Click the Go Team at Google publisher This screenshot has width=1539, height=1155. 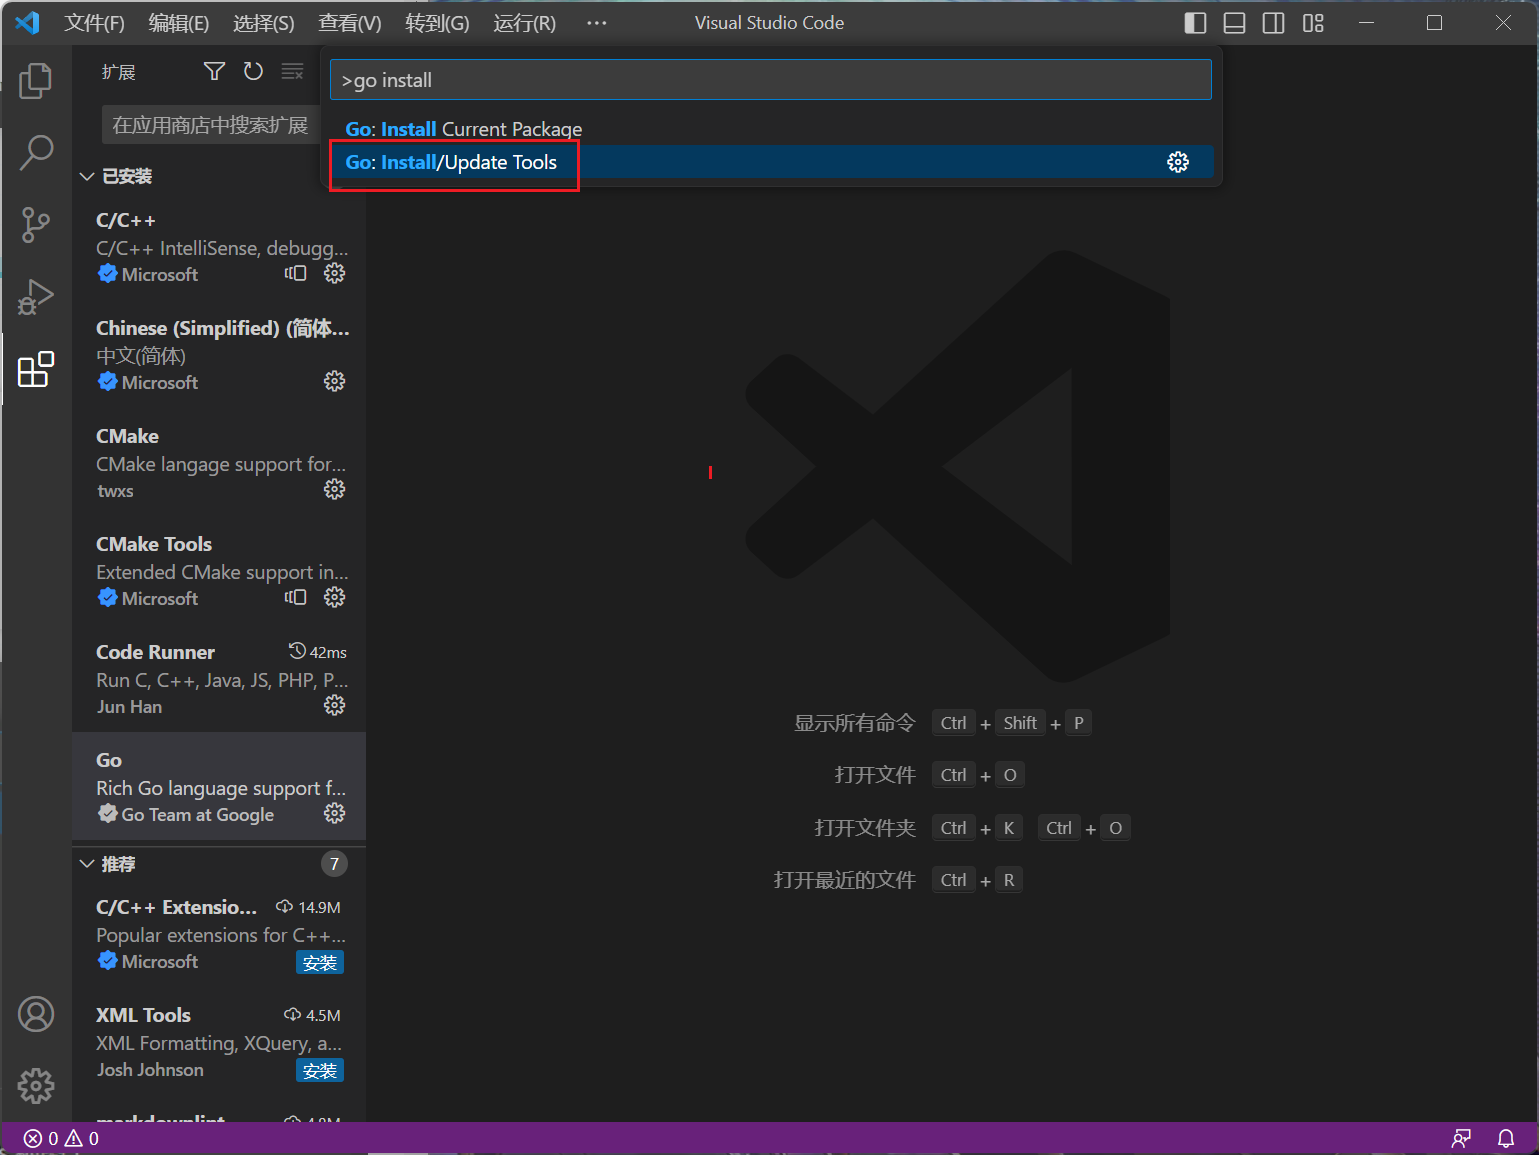pyautogui.click(x=197, y=815)
